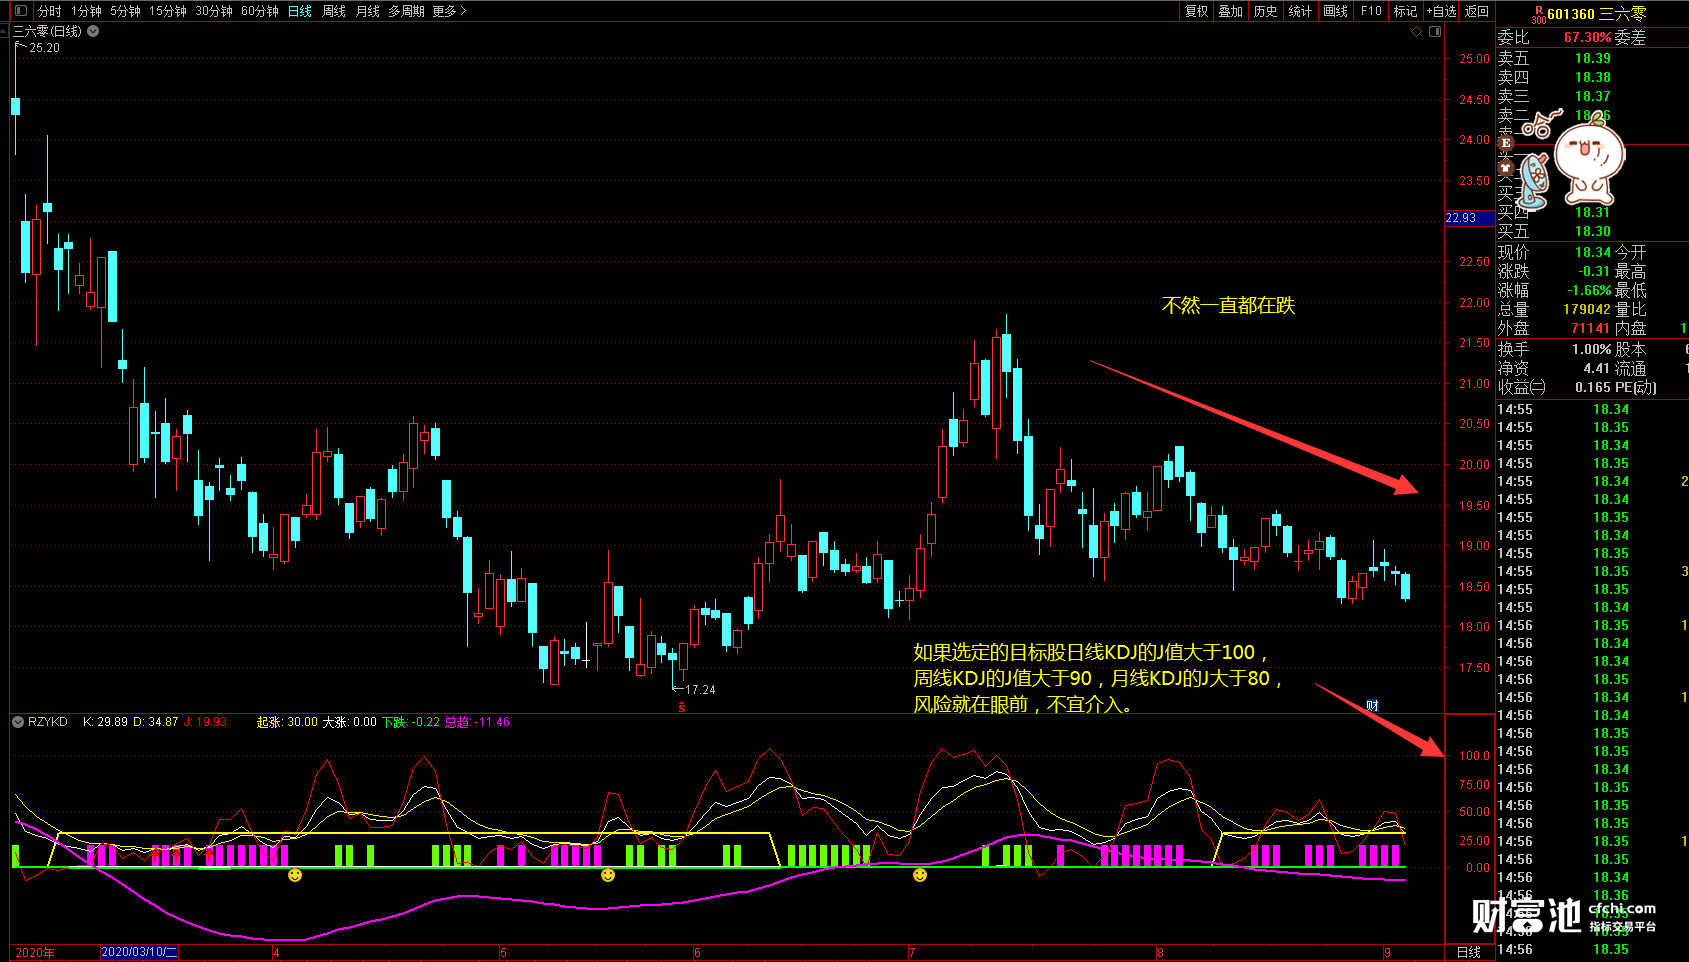
Task: Click the R300 margin badge icon
Action: point(1538,15)
